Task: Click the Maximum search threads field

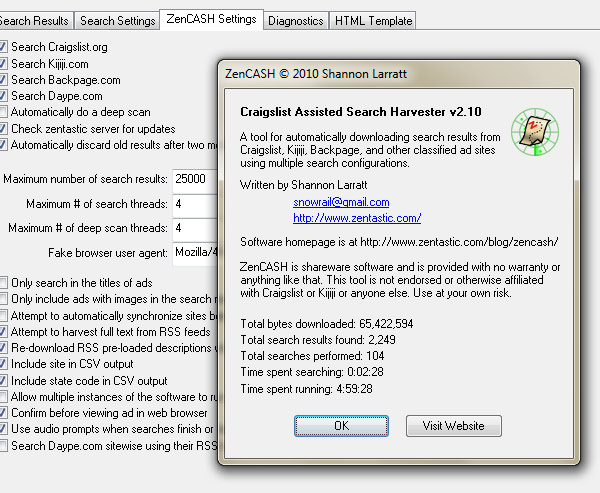Action: [x=195, y=204]
